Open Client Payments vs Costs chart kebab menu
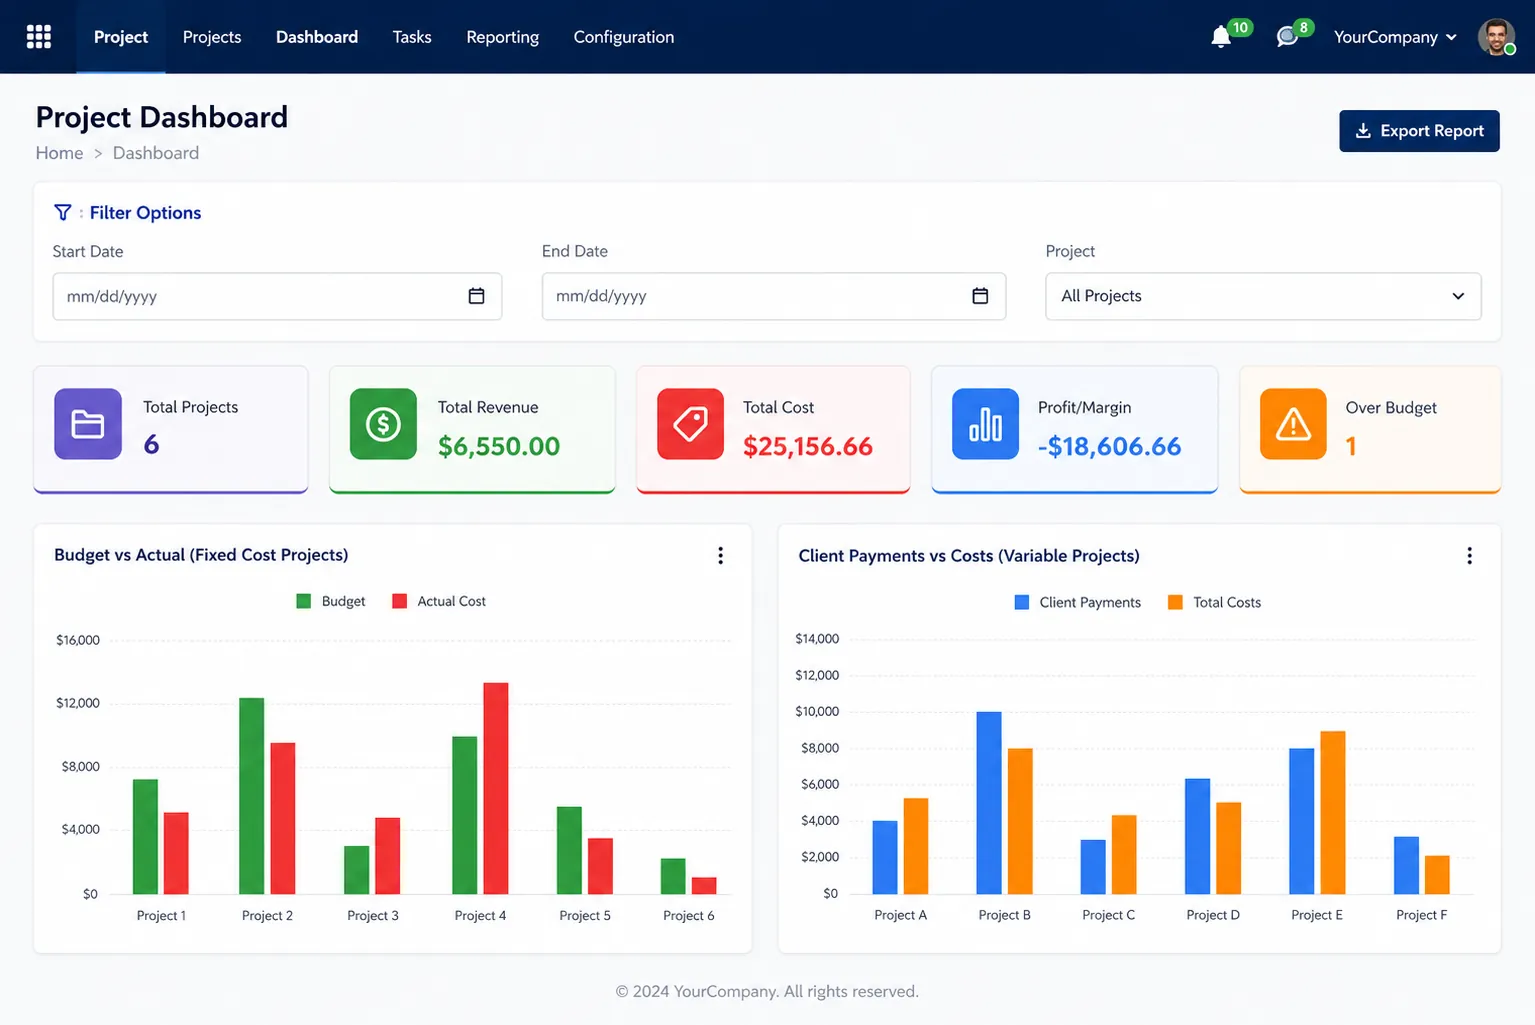The width and height of the screenshot is (1535, 1025). click(1469, 556)
